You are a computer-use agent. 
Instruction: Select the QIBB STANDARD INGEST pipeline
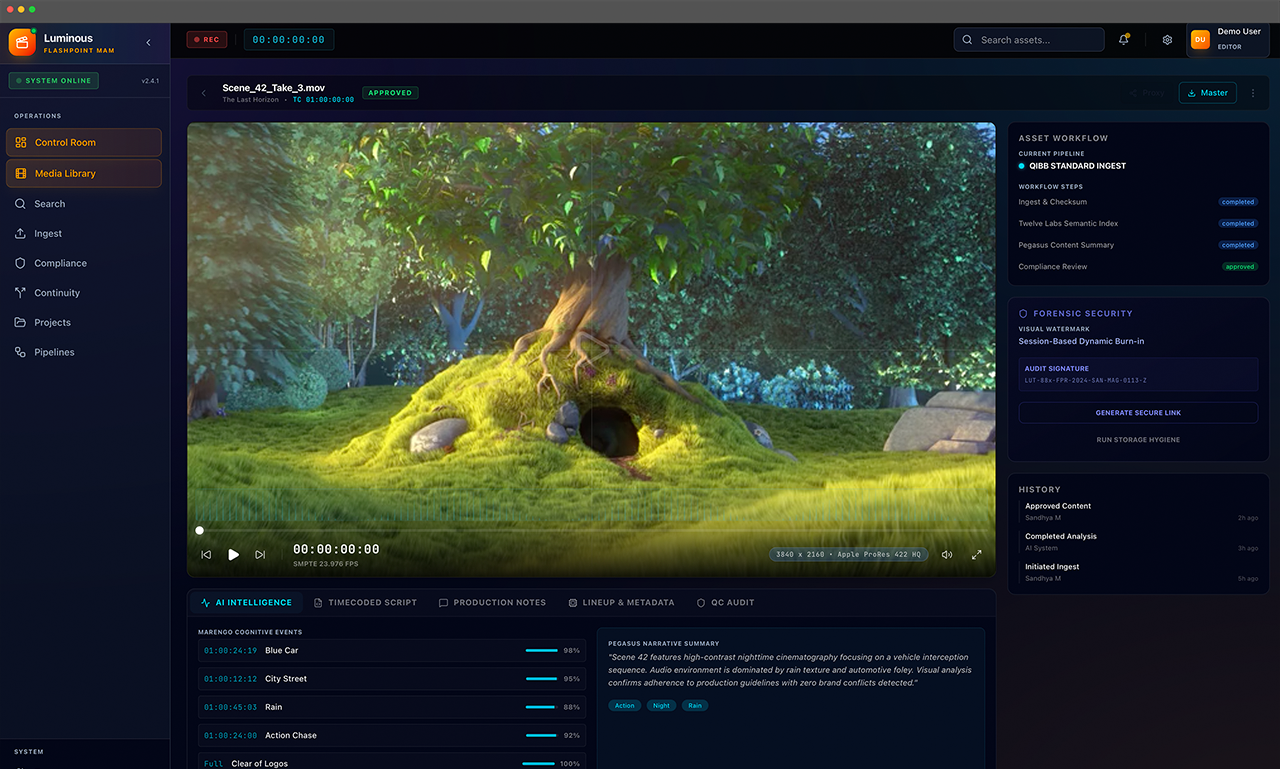click(1072, 166)
